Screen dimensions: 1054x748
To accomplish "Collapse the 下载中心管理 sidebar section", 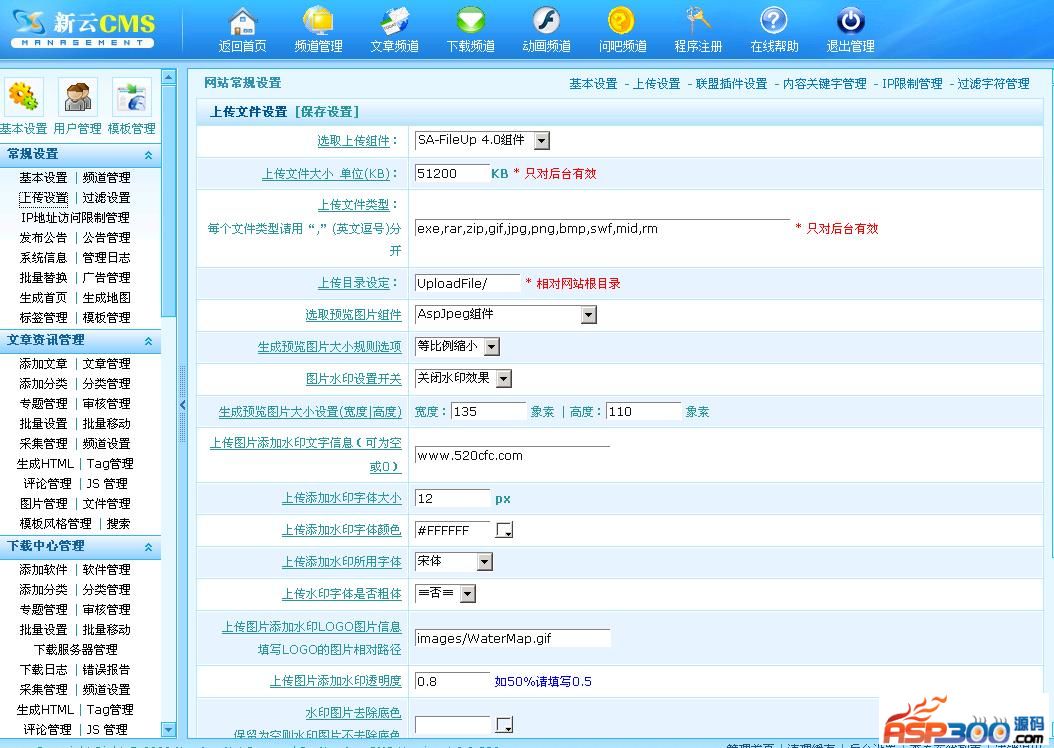I will point(148,547).
